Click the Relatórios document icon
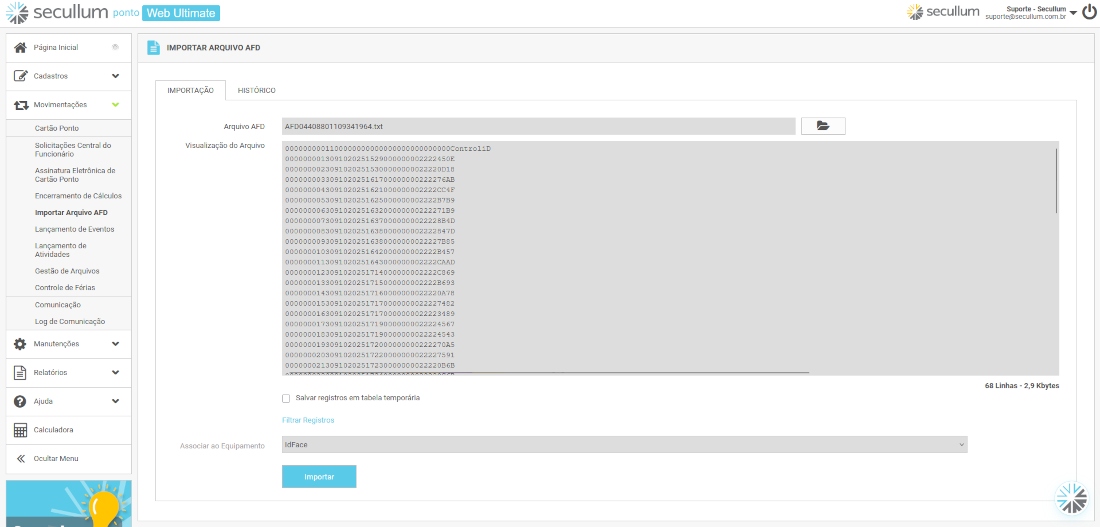This screenshot has height=527, width=1100. [x=20, y=372]
